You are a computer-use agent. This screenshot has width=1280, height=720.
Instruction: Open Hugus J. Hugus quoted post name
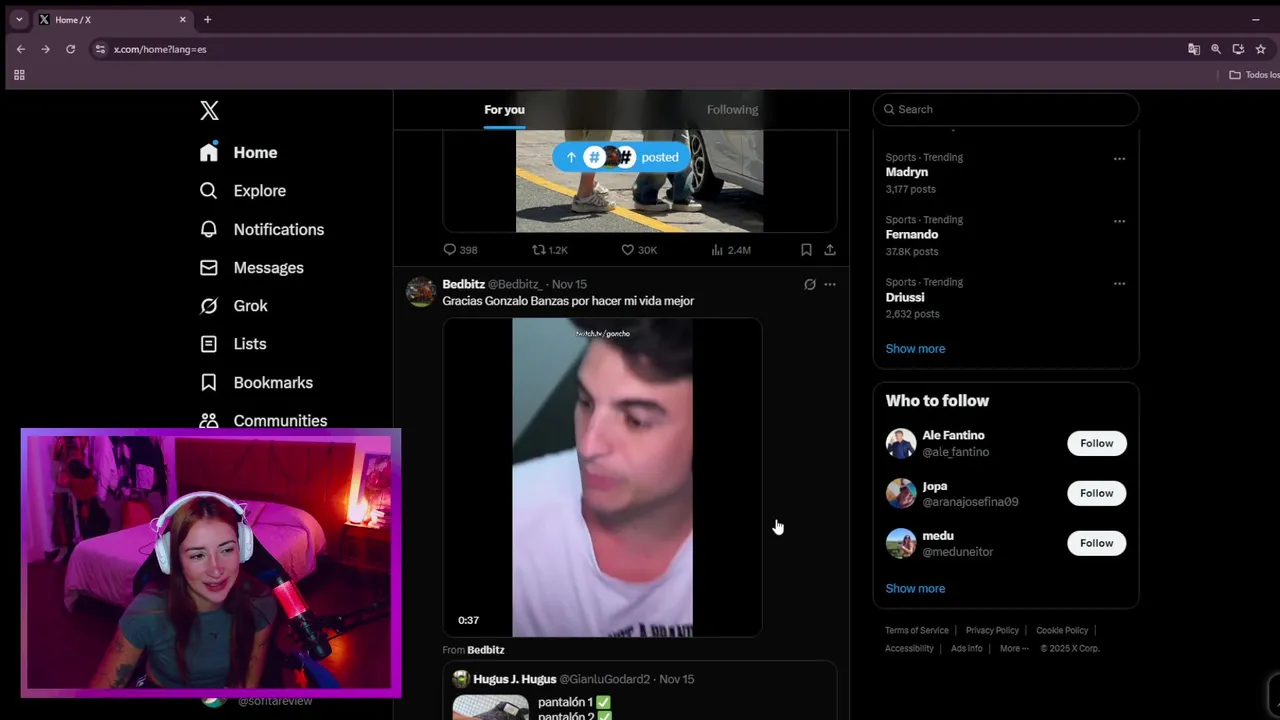click(x=514, y=679)
